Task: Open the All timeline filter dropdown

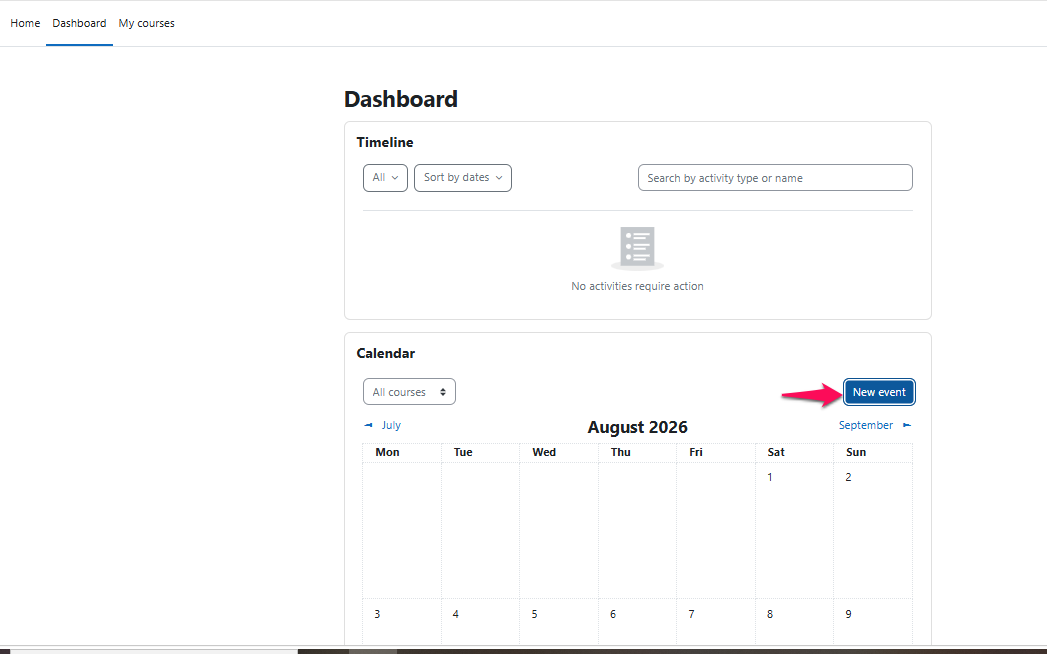Action: click(x=385, y=178)
